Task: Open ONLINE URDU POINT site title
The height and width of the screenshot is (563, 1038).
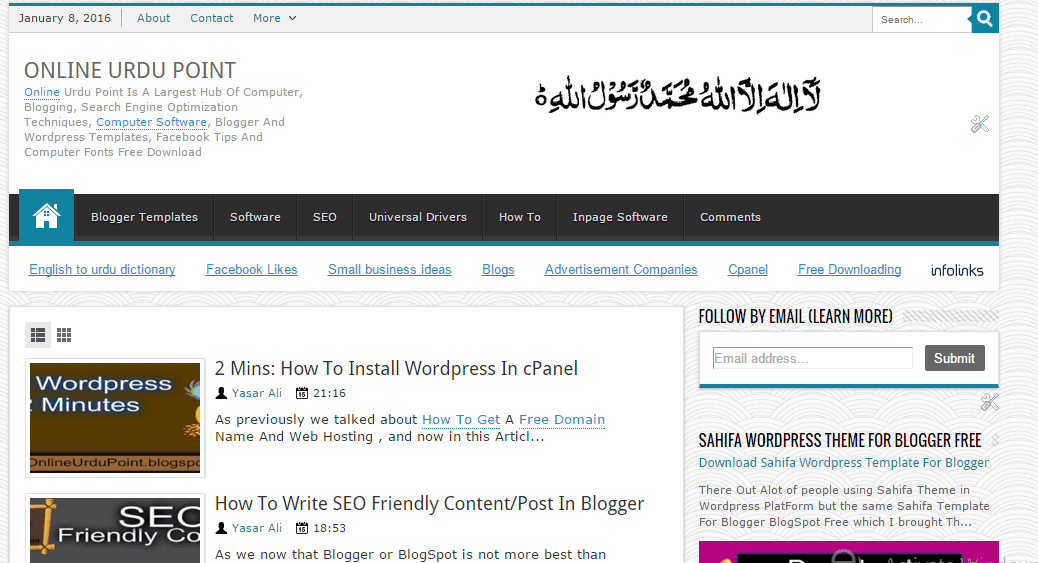Action: pyautogui.click(x=130, y=70)
